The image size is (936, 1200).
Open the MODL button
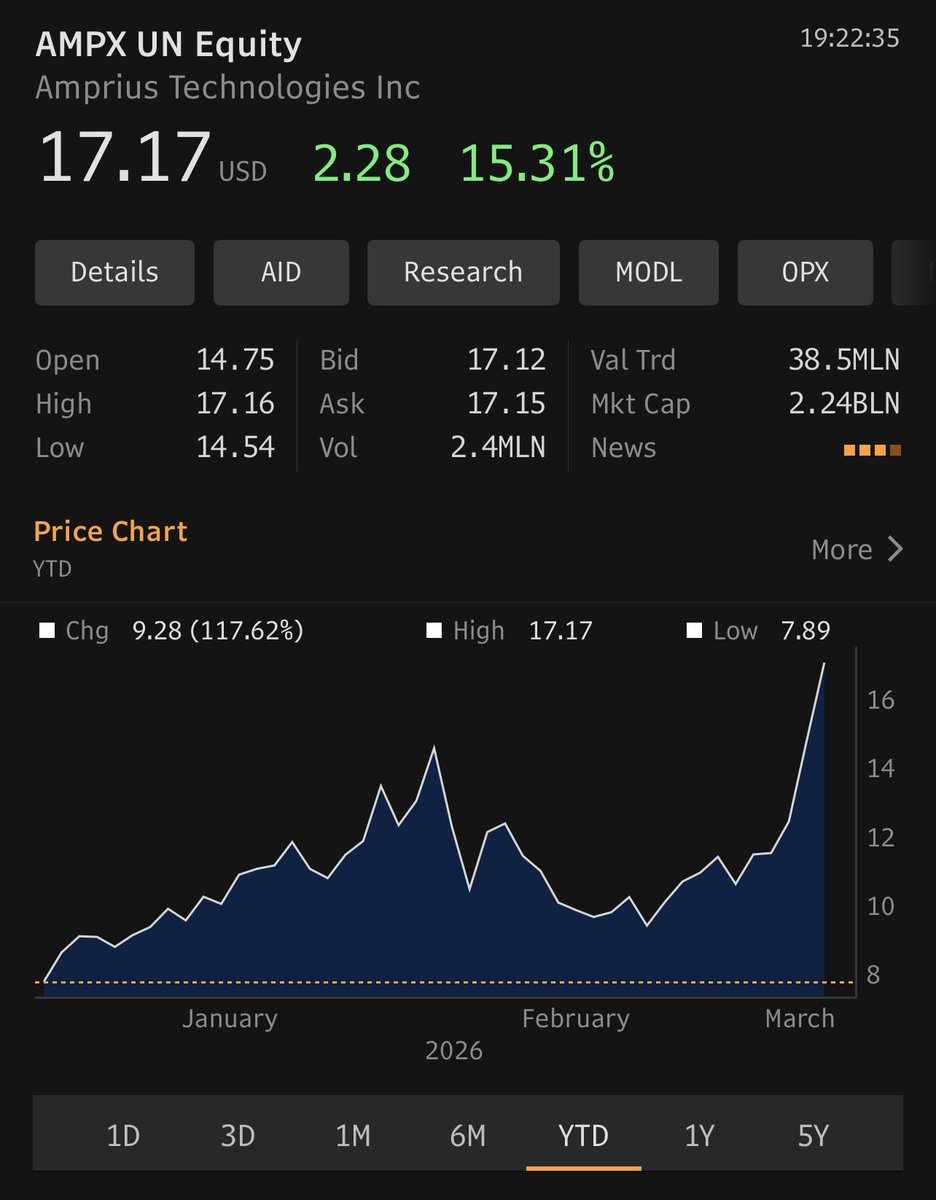(648, 272)
